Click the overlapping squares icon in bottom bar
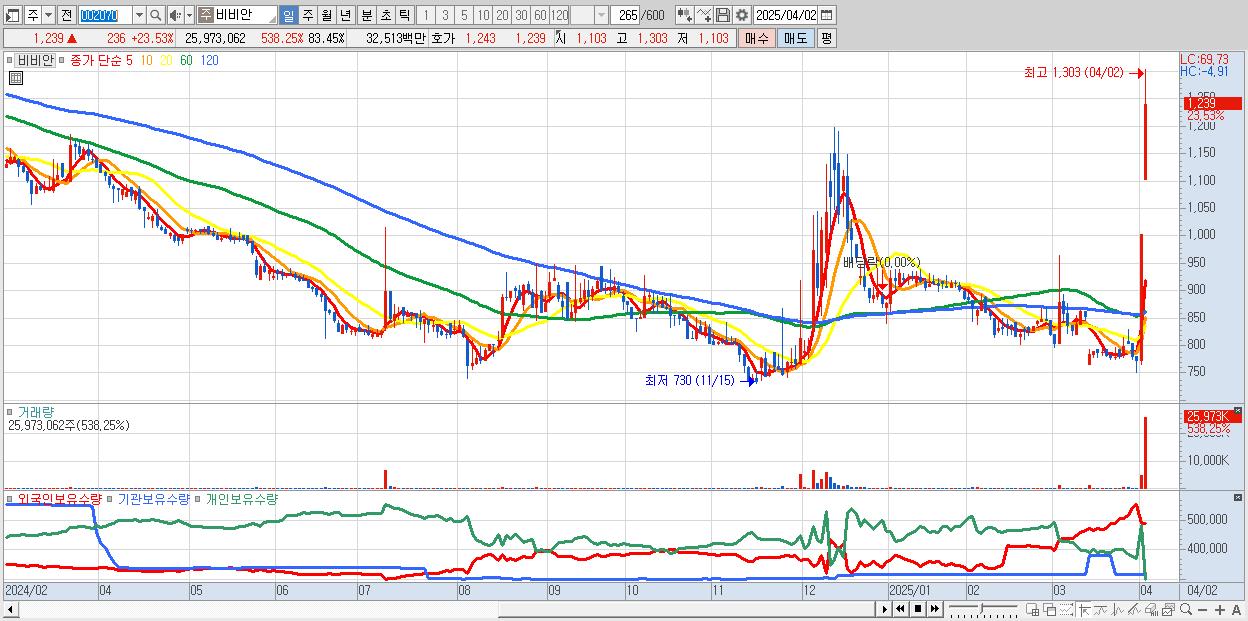This screenshot has height=621, width=1248. click(x=1049, y=609)
